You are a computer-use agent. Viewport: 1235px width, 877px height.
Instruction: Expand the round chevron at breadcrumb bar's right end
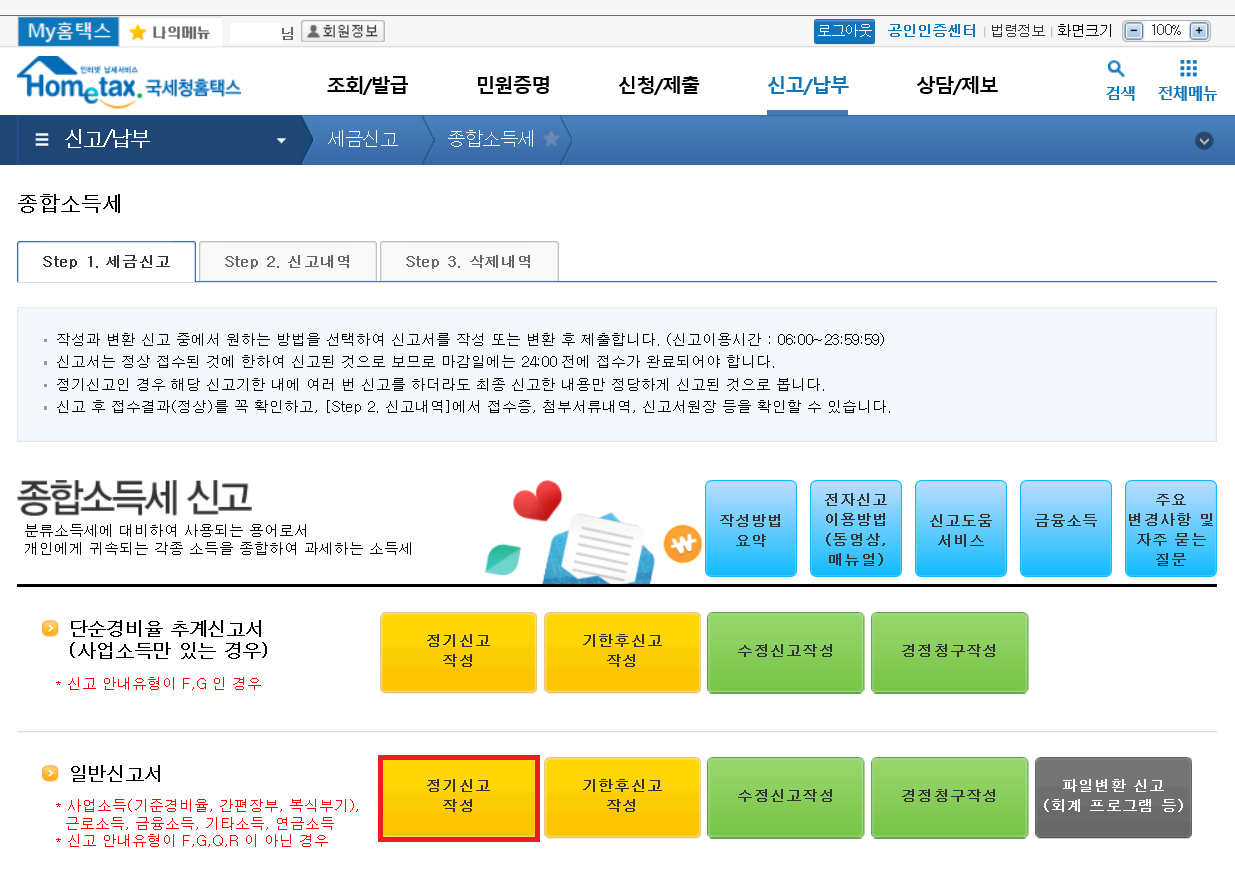[1204, 140]
